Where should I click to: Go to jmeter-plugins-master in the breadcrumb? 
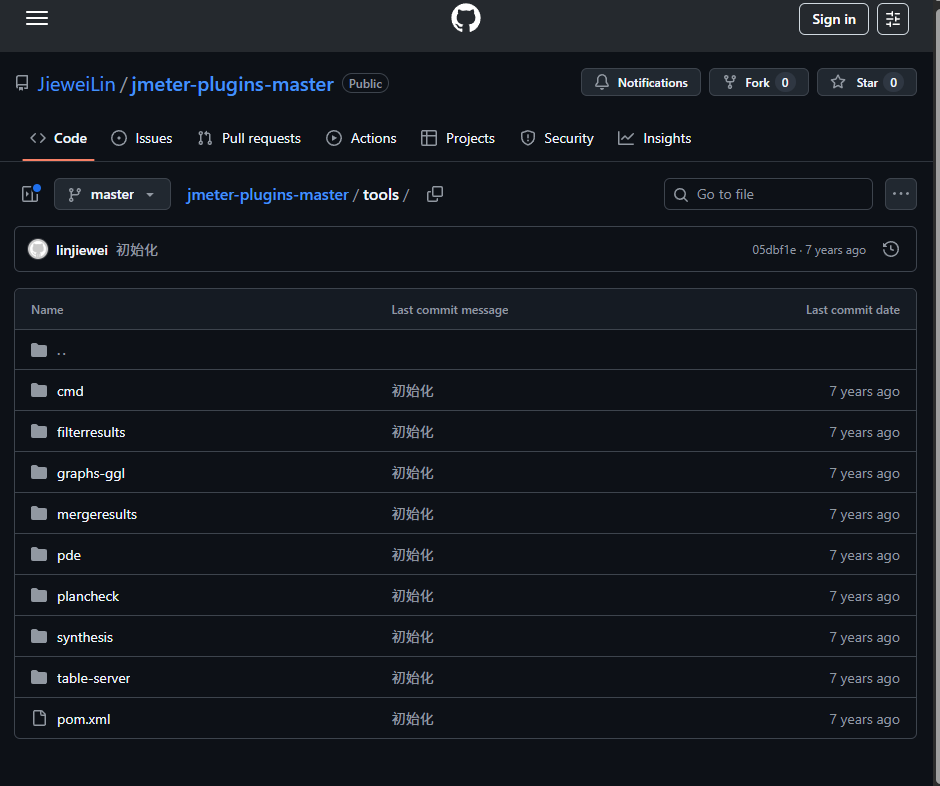267,195
